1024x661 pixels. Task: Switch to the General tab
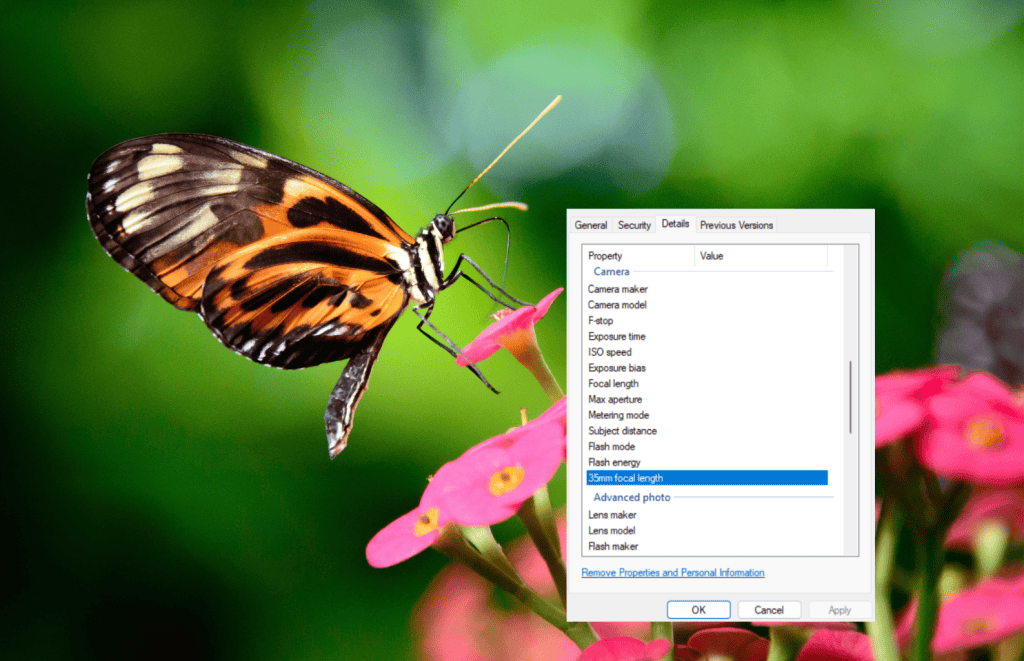590,225
